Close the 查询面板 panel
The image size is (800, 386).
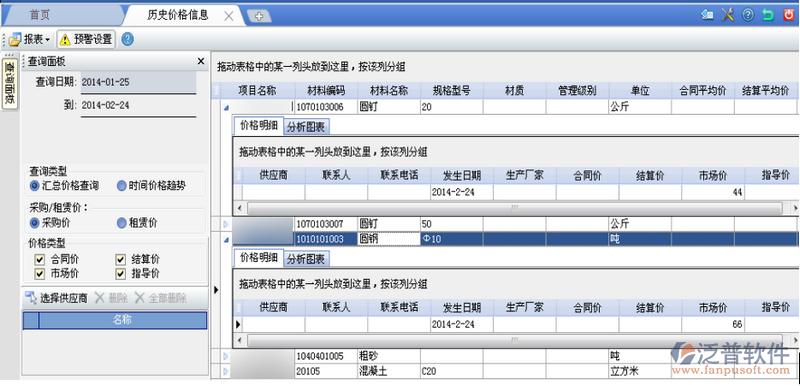[201, 61]
